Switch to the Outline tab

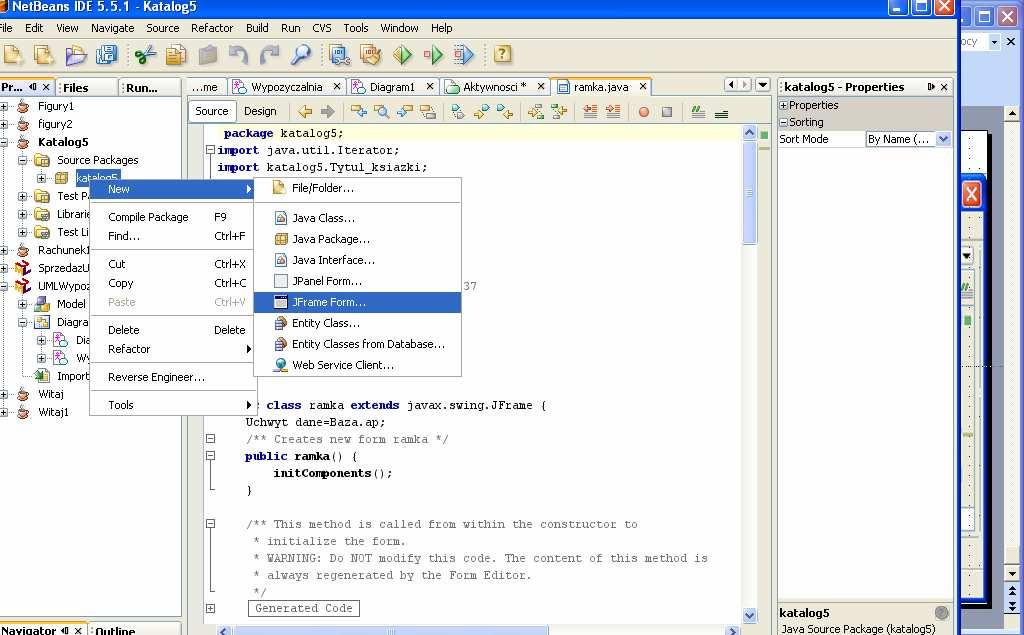(115, 630)
